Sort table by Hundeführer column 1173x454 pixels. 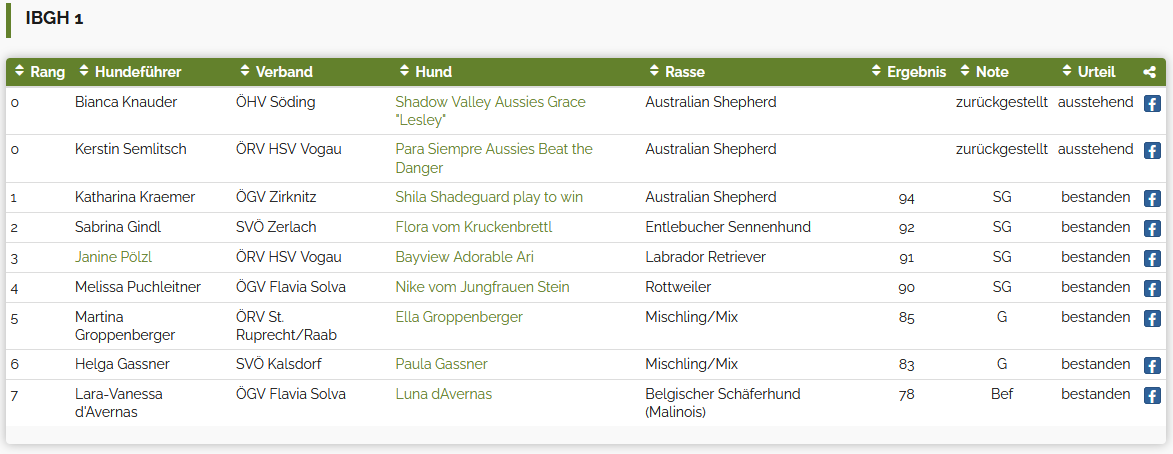pos(130,72)
